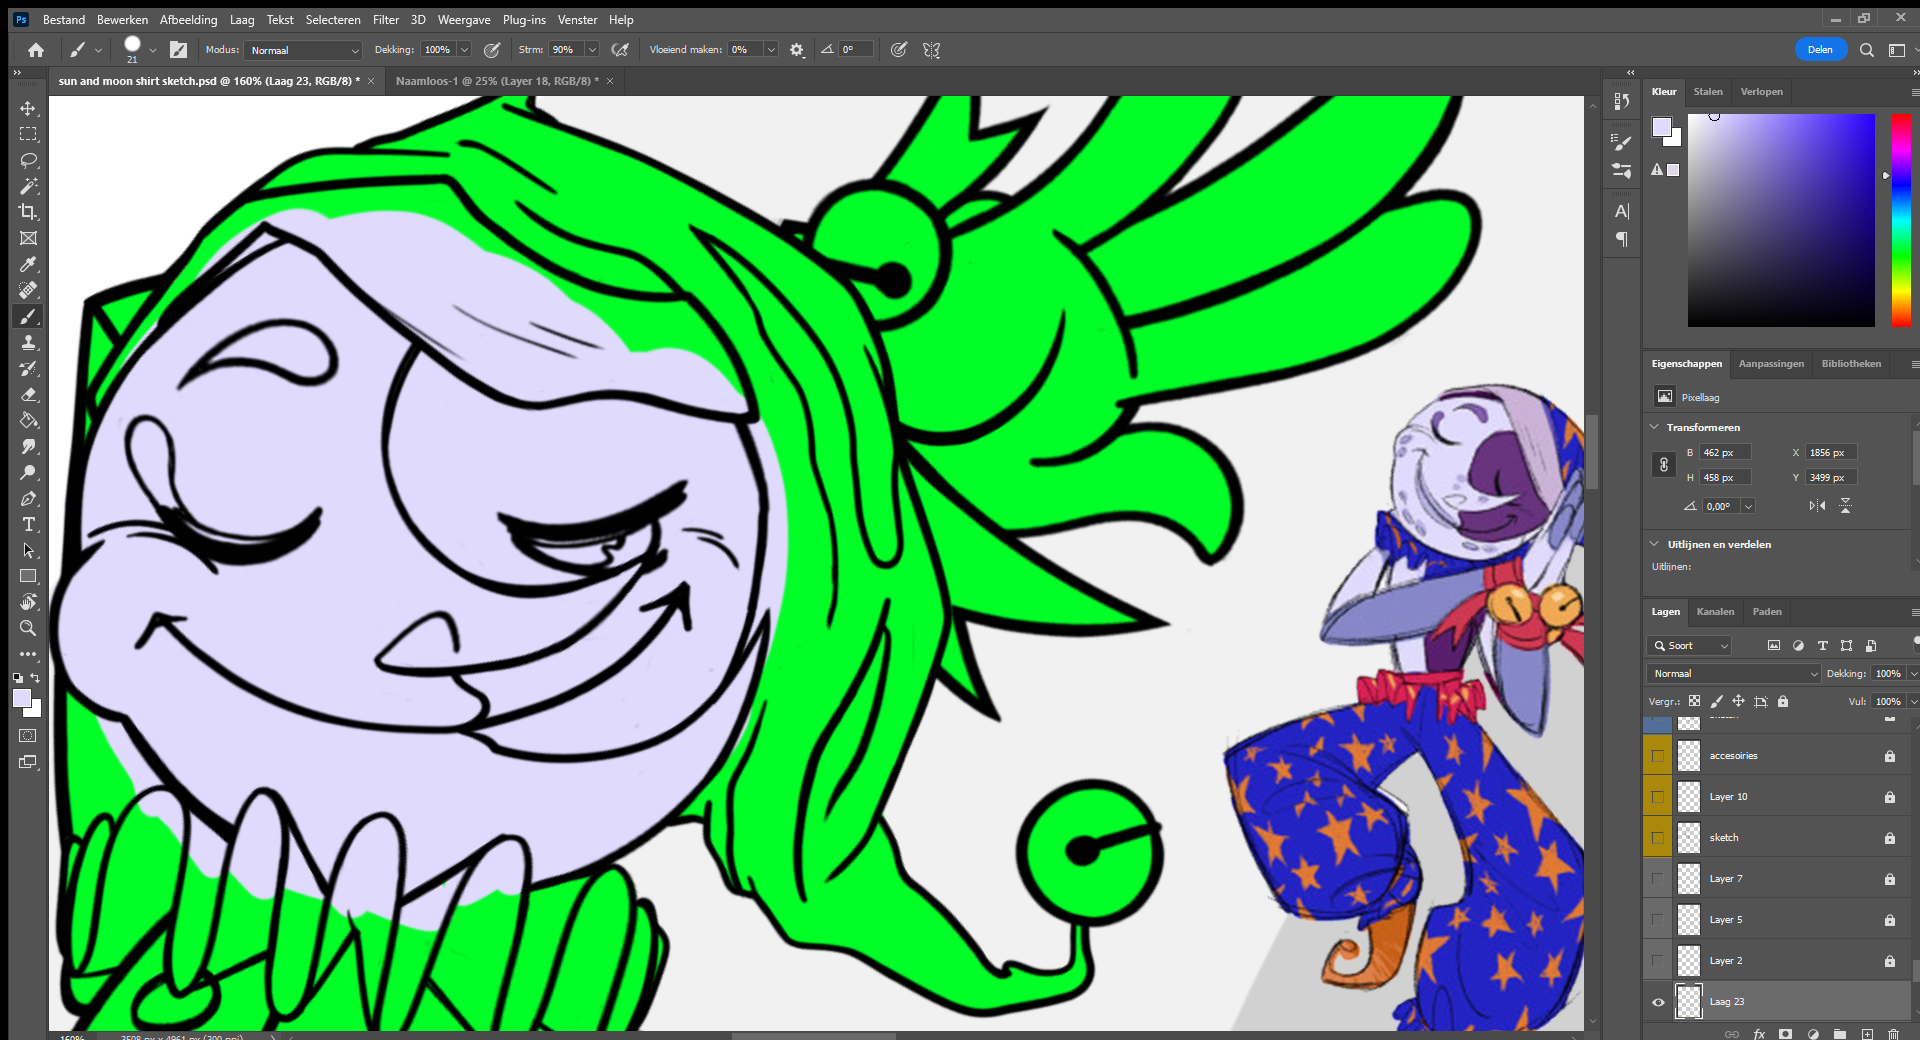Open the layer blend mode Normaal dropdown
This screenshot has height=1040, width=1920.
[1733, 674]
